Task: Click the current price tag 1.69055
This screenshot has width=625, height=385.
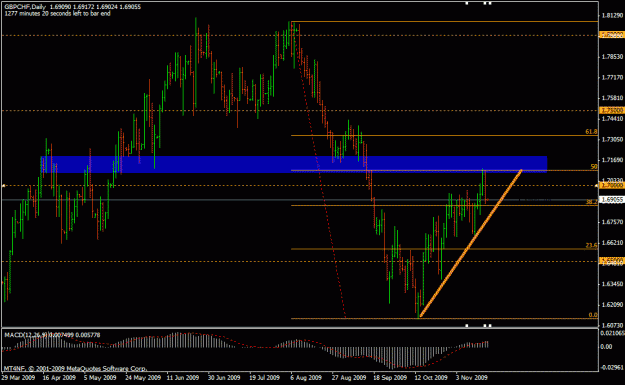Action: (612, 200)
